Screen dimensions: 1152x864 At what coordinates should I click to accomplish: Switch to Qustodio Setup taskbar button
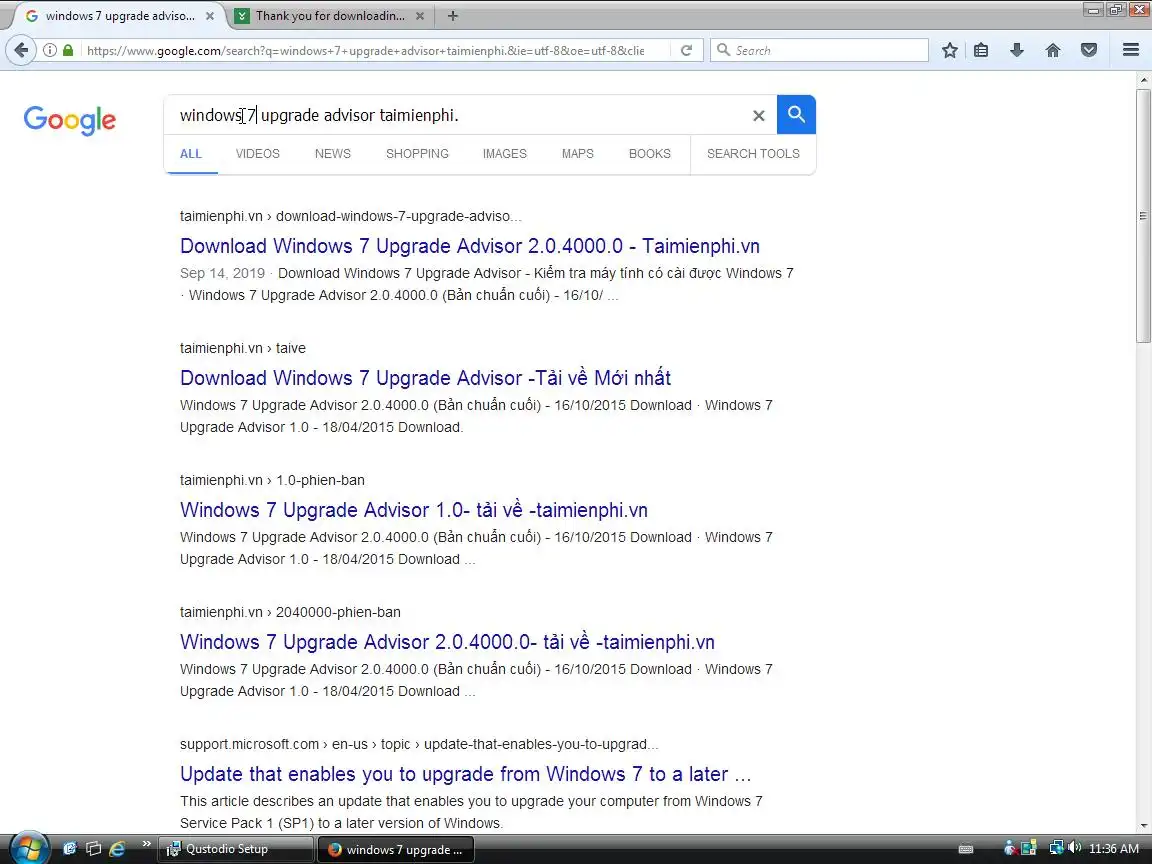[x=237, y=849]
